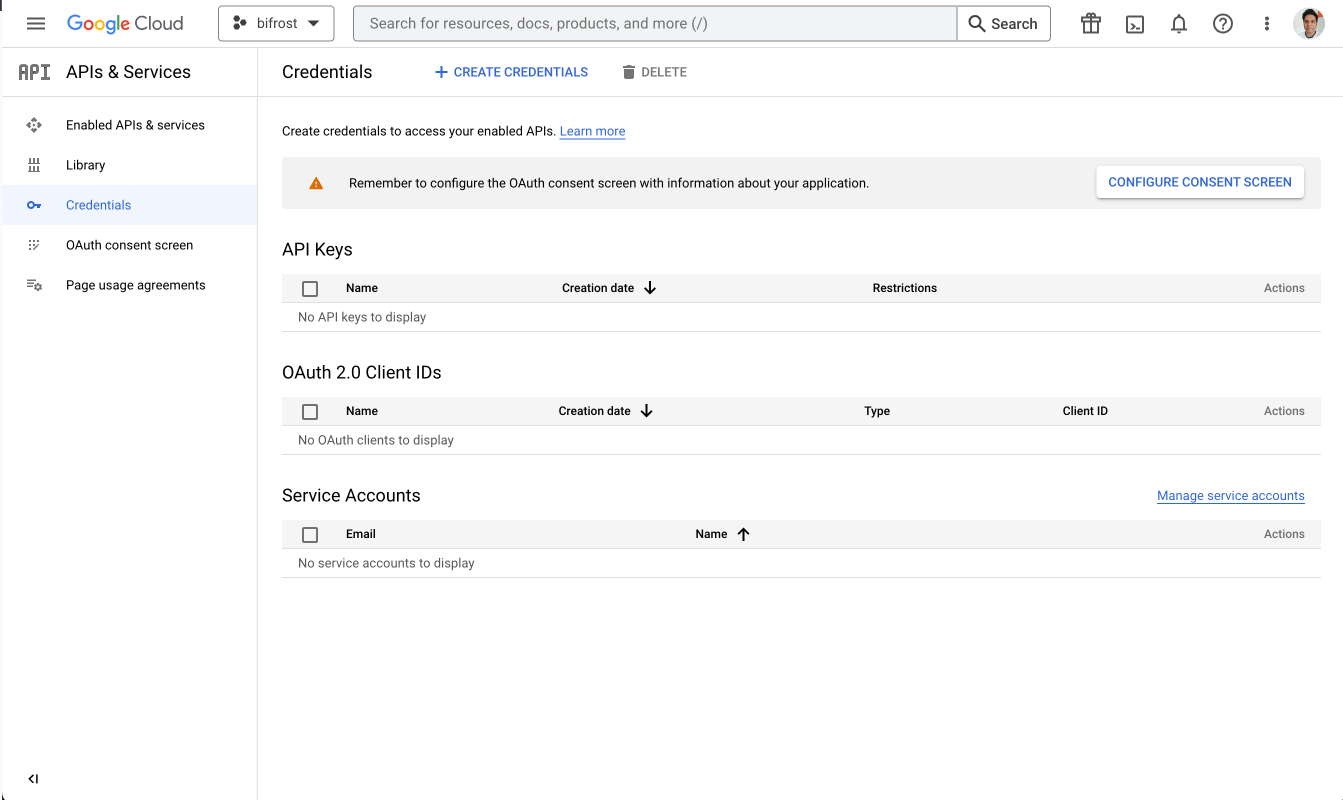Open the hamburger navigation menu
The height and width of the screenshot is (800, 1343).
click(x=36, y=23)
